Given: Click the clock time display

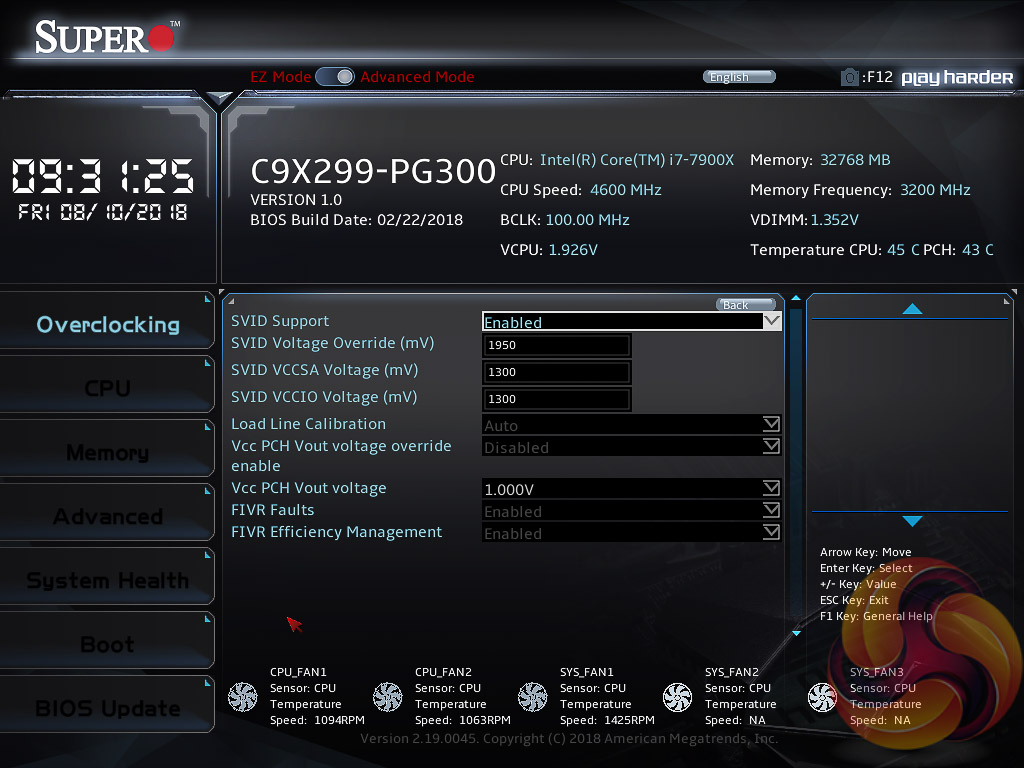Looking at the screenshot, I should (x=103, y=176).
